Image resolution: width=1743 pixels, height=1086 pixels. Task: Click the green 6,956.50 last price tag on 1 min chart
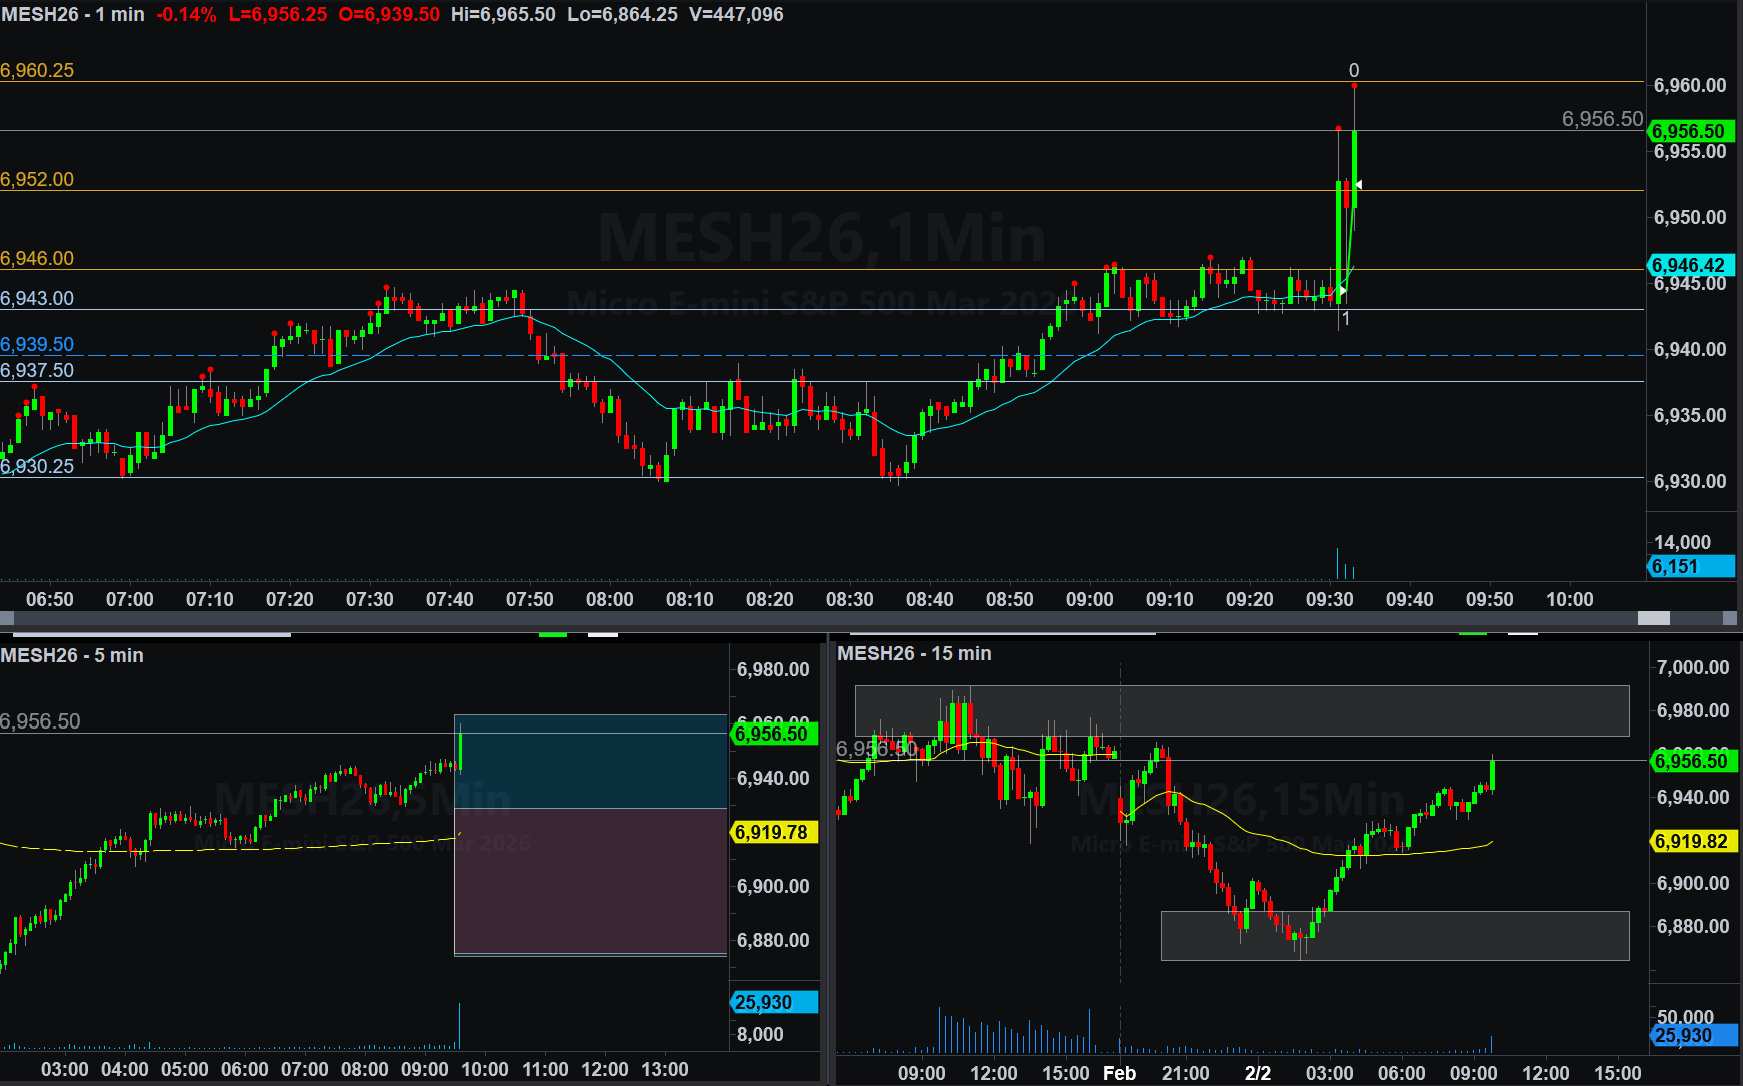click(1689, 131)
